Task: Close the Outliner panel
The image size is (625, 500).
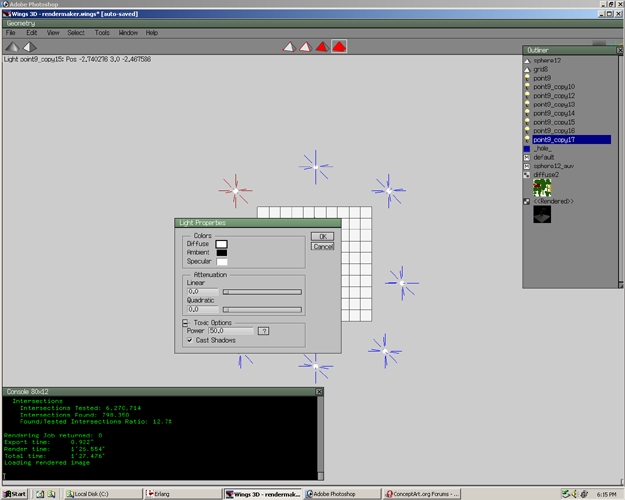Action: pos(620,50)
